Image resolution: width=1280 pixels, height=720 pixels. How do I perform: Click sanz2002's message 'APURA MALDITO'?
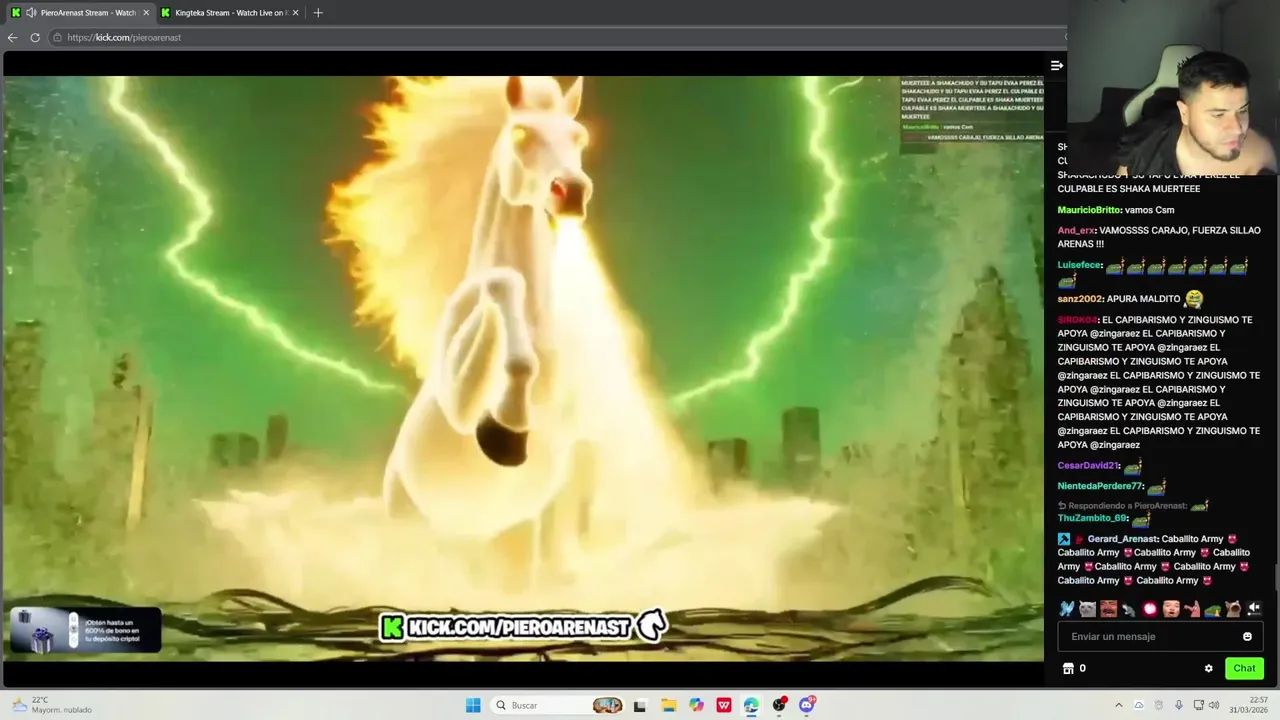pos(1144,299)
